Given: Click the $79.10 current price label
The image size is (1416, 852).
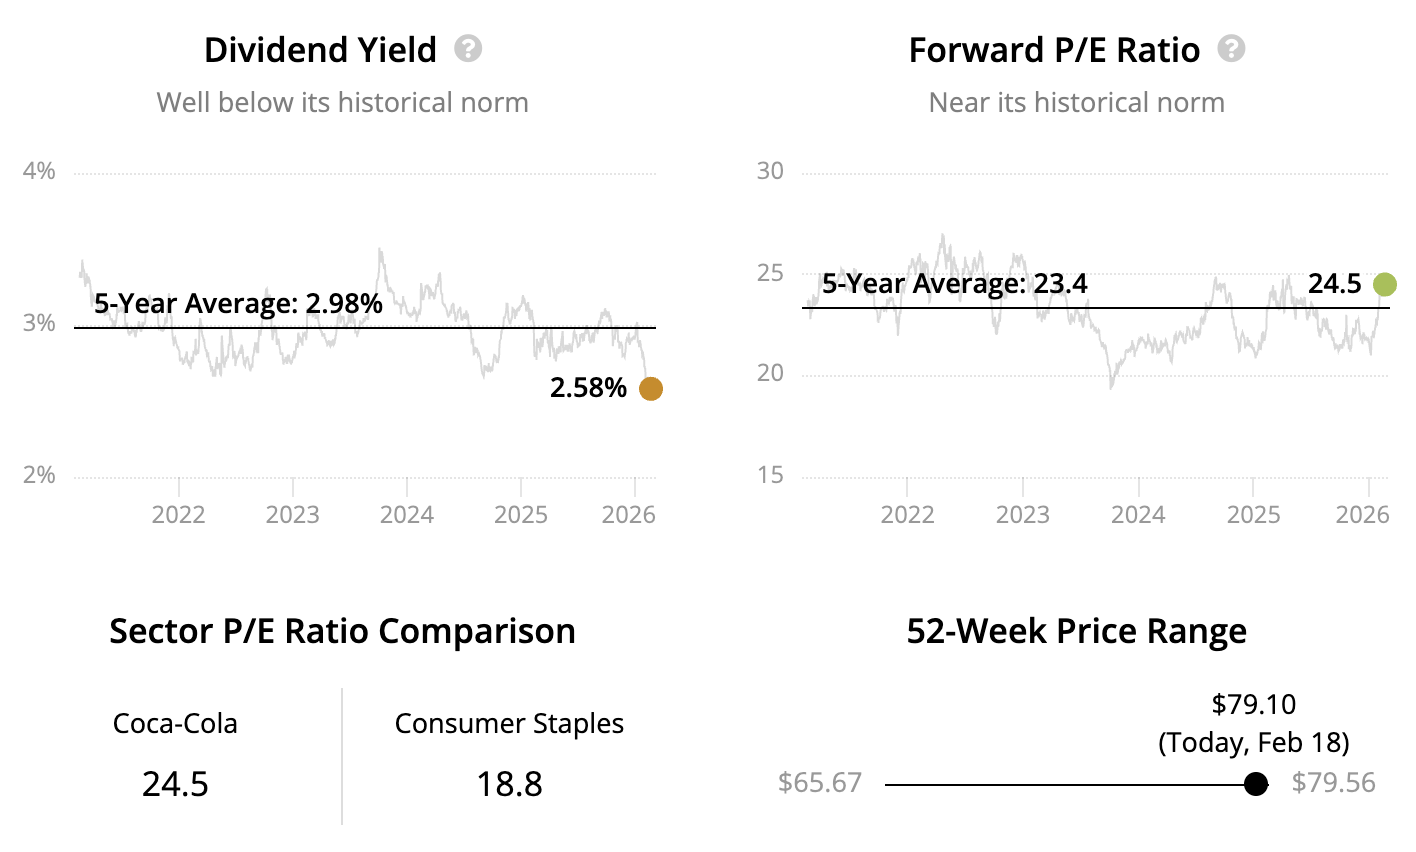Looking at the screenshot, I should 1253,704.
